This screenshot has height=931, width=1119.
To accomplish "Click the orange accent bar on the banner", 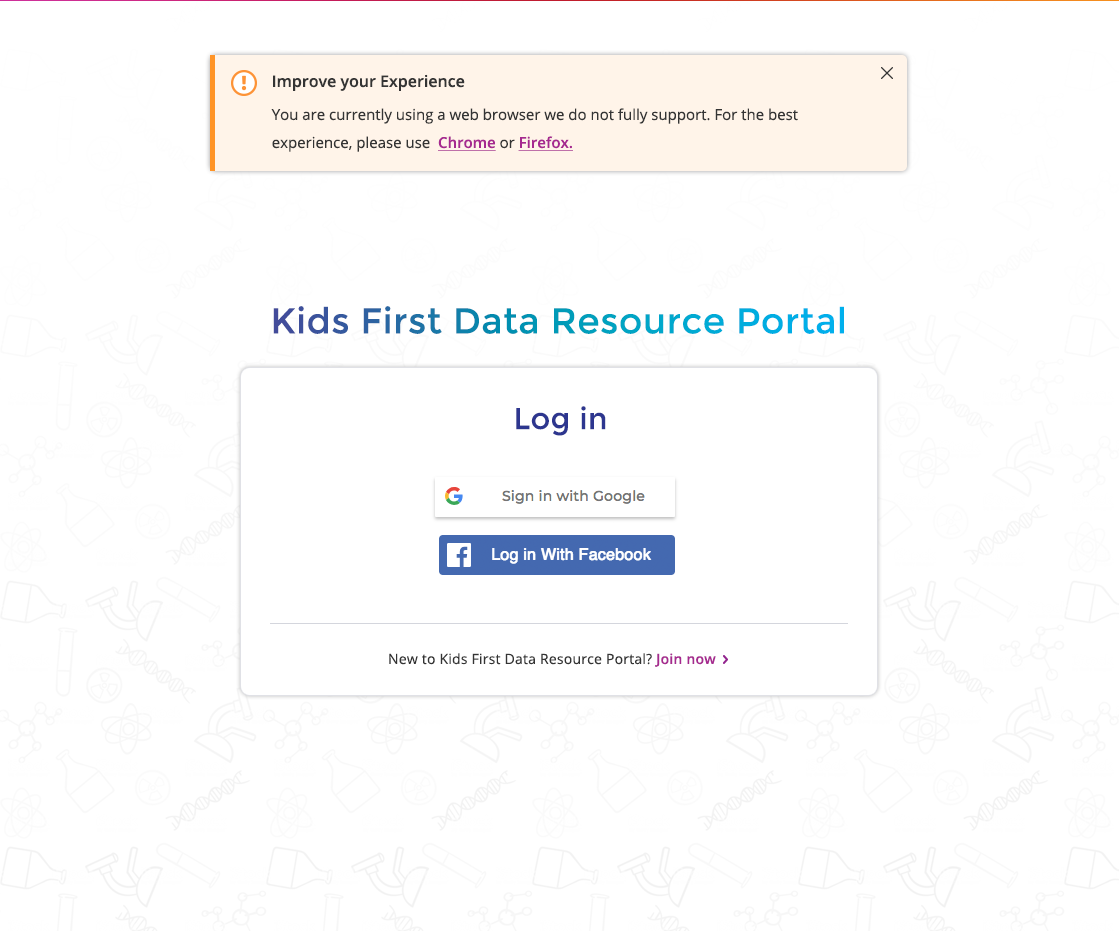I will [x=210, y=112].
